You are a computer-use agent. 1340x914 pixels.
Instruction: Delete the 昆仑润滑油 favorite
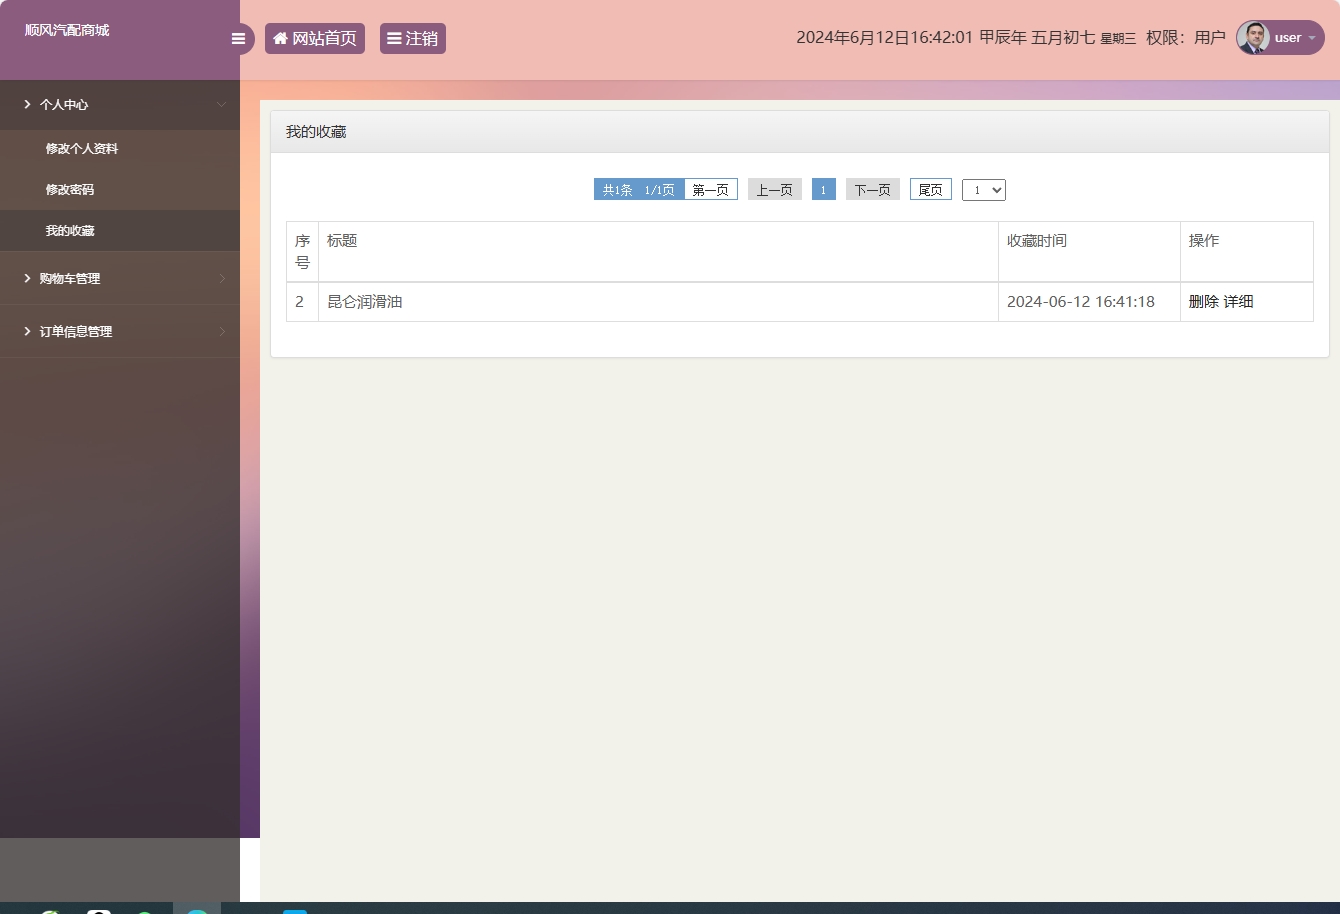pos(1203,301)
